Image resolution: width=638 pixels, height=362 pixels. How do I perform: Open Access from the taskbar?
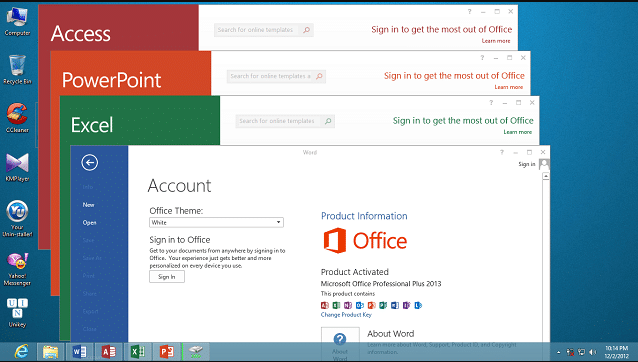pyautogui.click(x=108, y=351)
